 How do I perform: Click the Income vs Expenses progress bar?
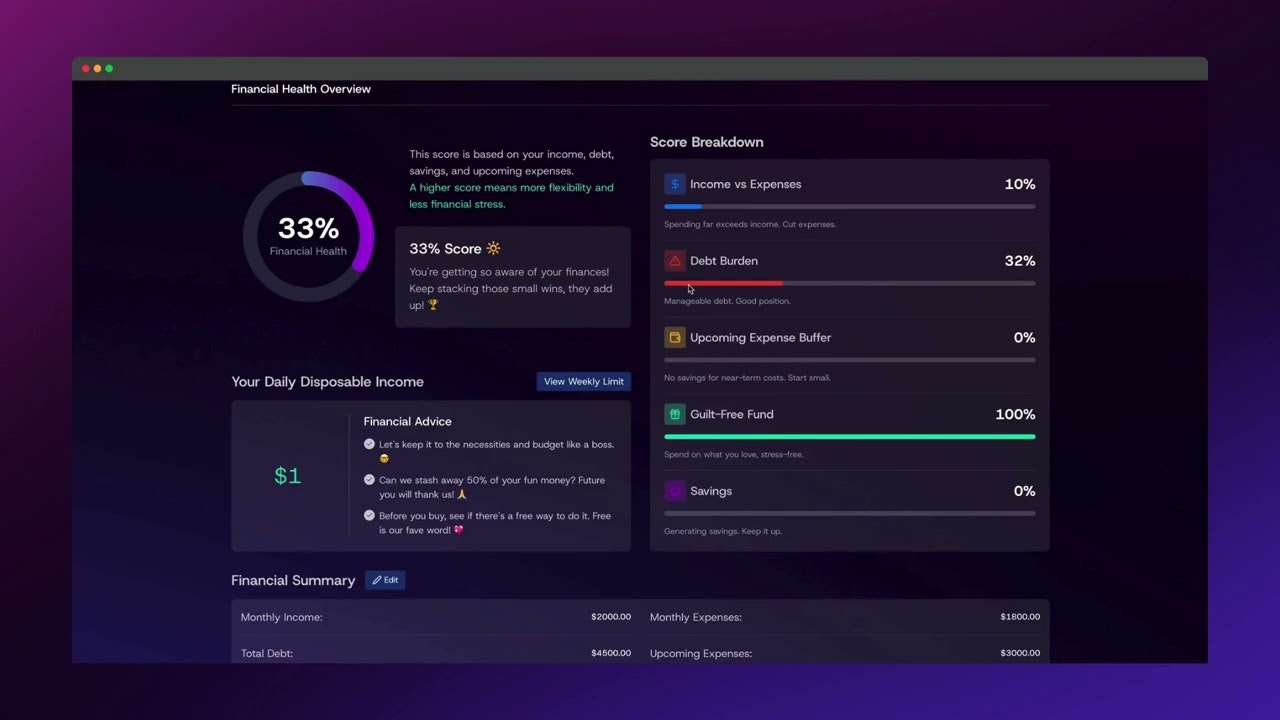pyautogui.click(x=850, y=207)
